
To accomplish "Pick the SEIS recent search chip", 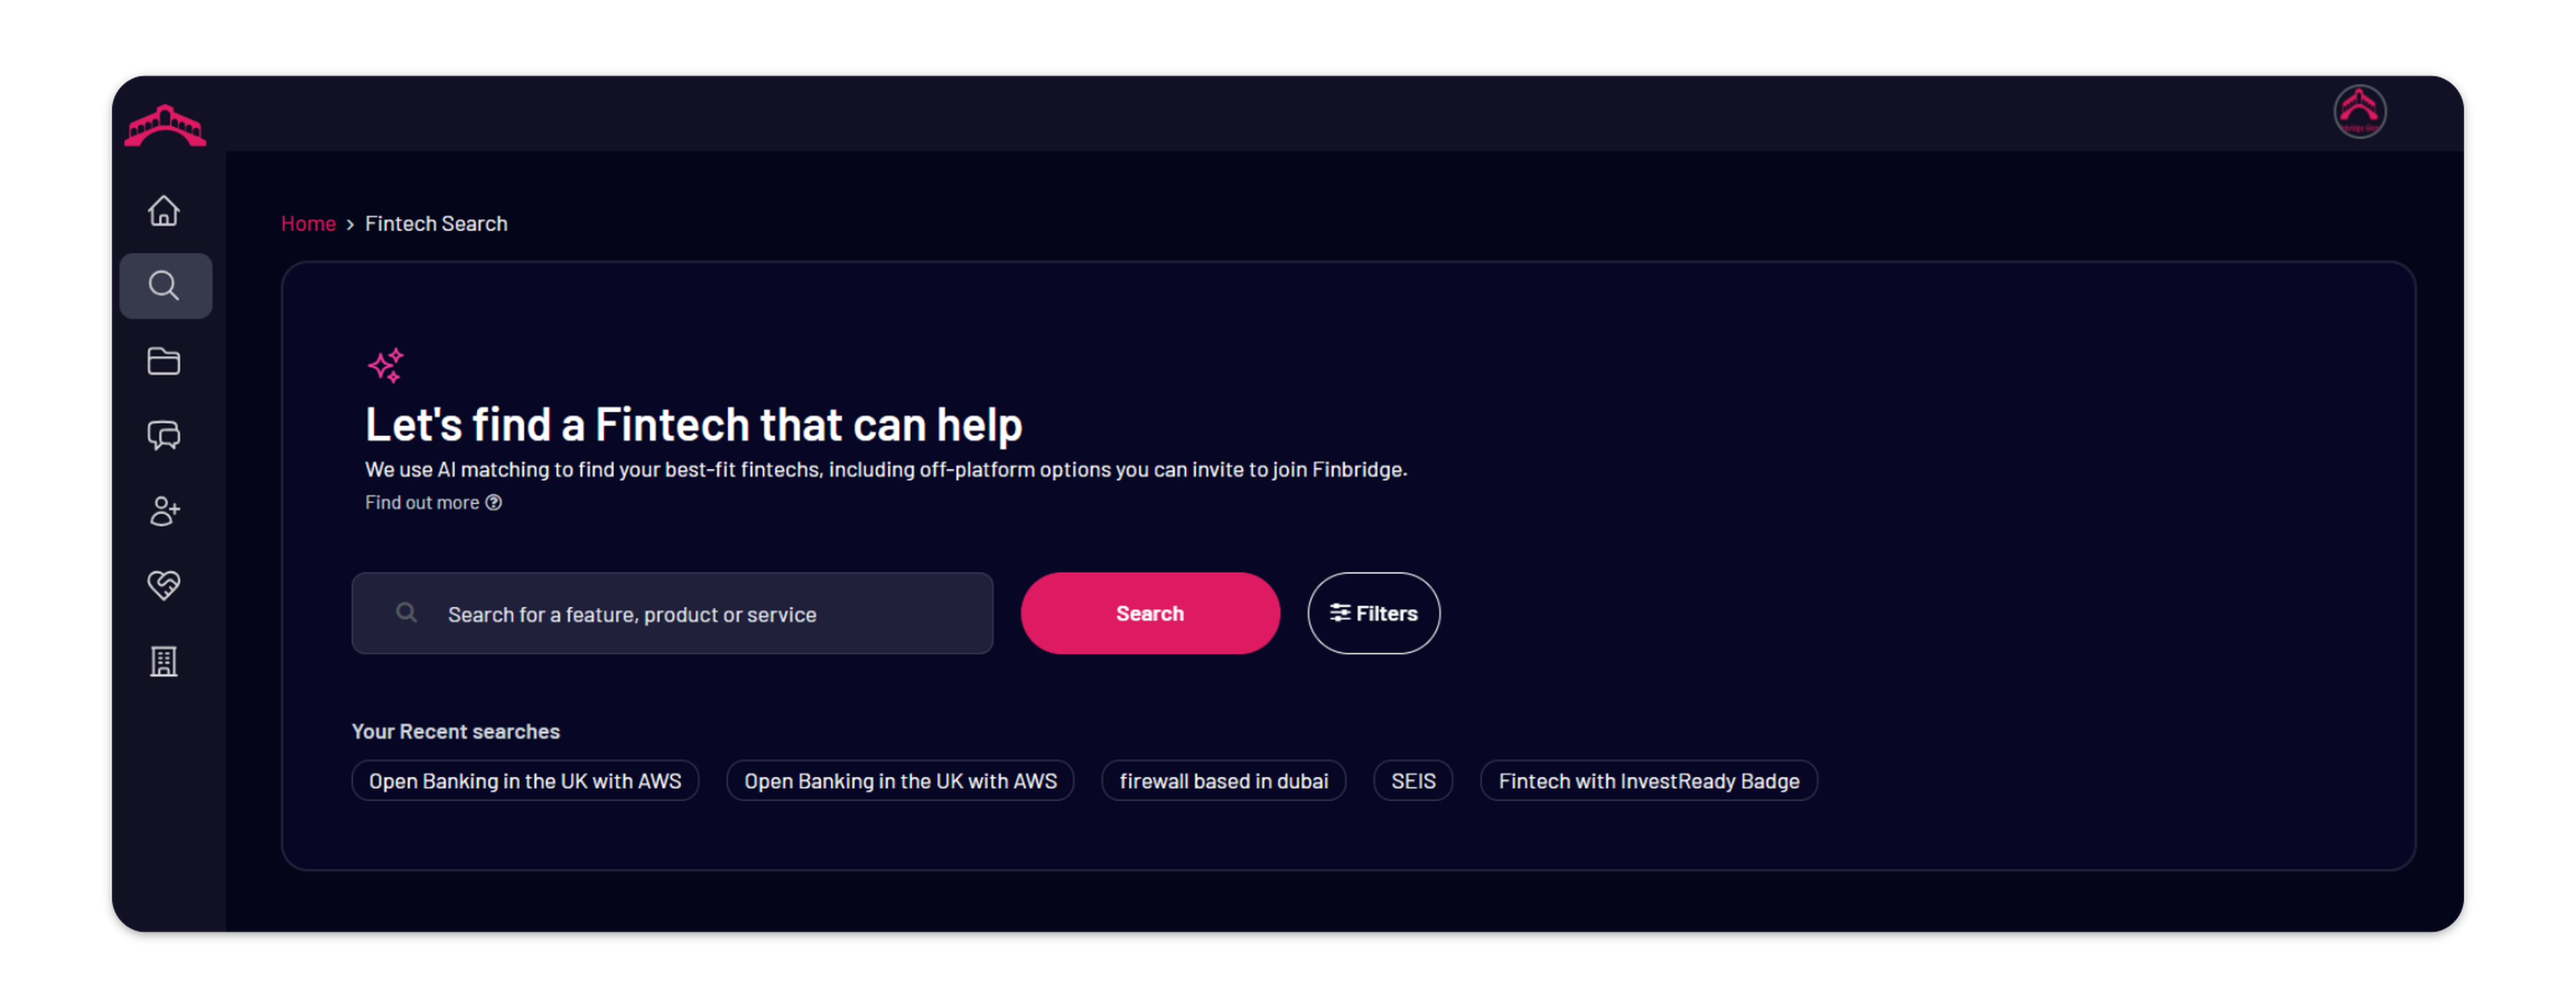I will tap(1413, 781).
